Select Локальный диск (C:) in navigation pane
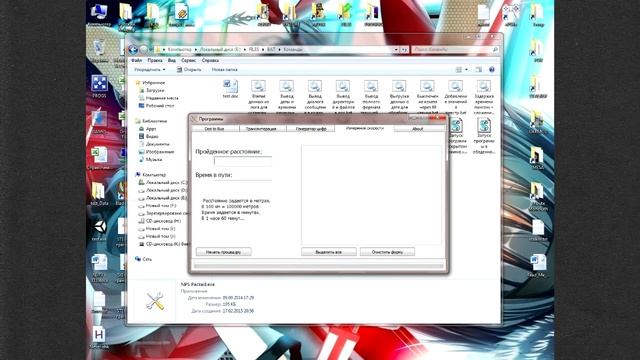This screenshot has width=640, height=360. (163, 182)
